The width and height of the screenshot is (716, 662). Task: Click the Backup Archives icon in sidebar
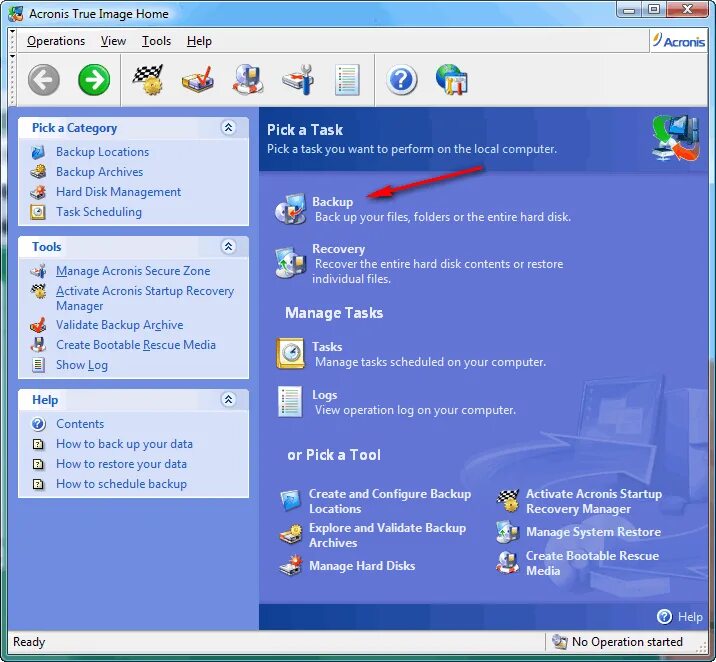[38, 172]
